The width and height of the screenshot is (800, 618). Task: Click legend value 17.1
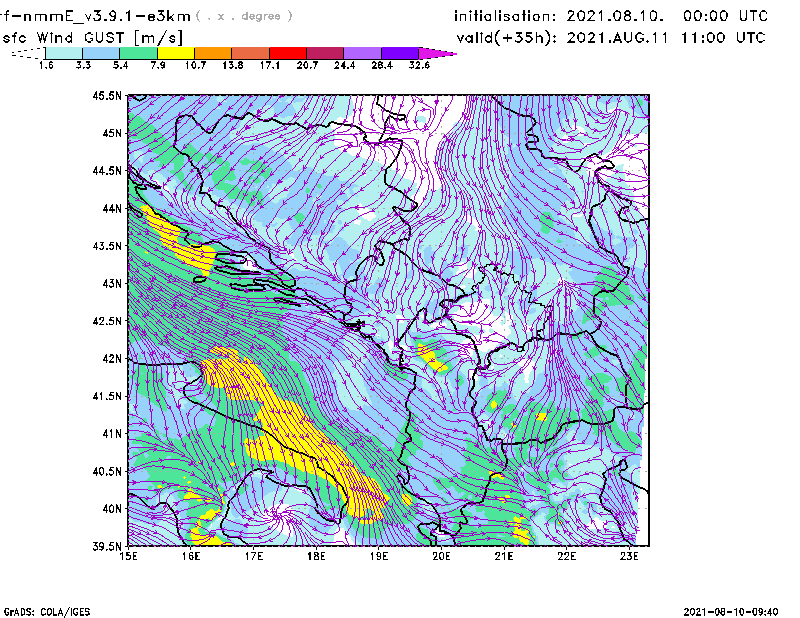click(x=269, y=65)
